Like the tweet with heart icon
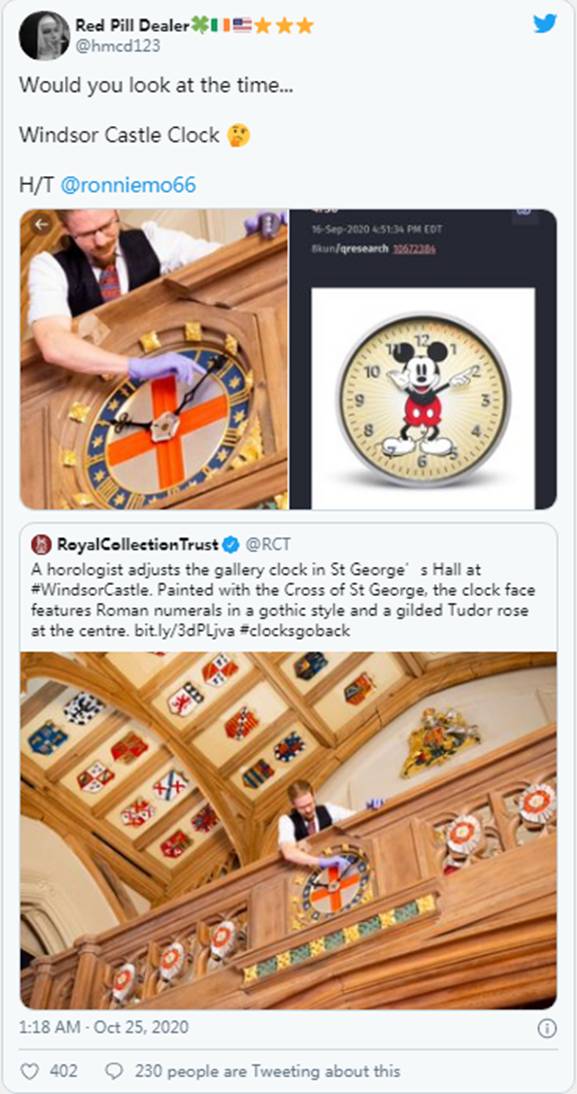Viewport: 577px width, 1094px height. (30, 1070)
